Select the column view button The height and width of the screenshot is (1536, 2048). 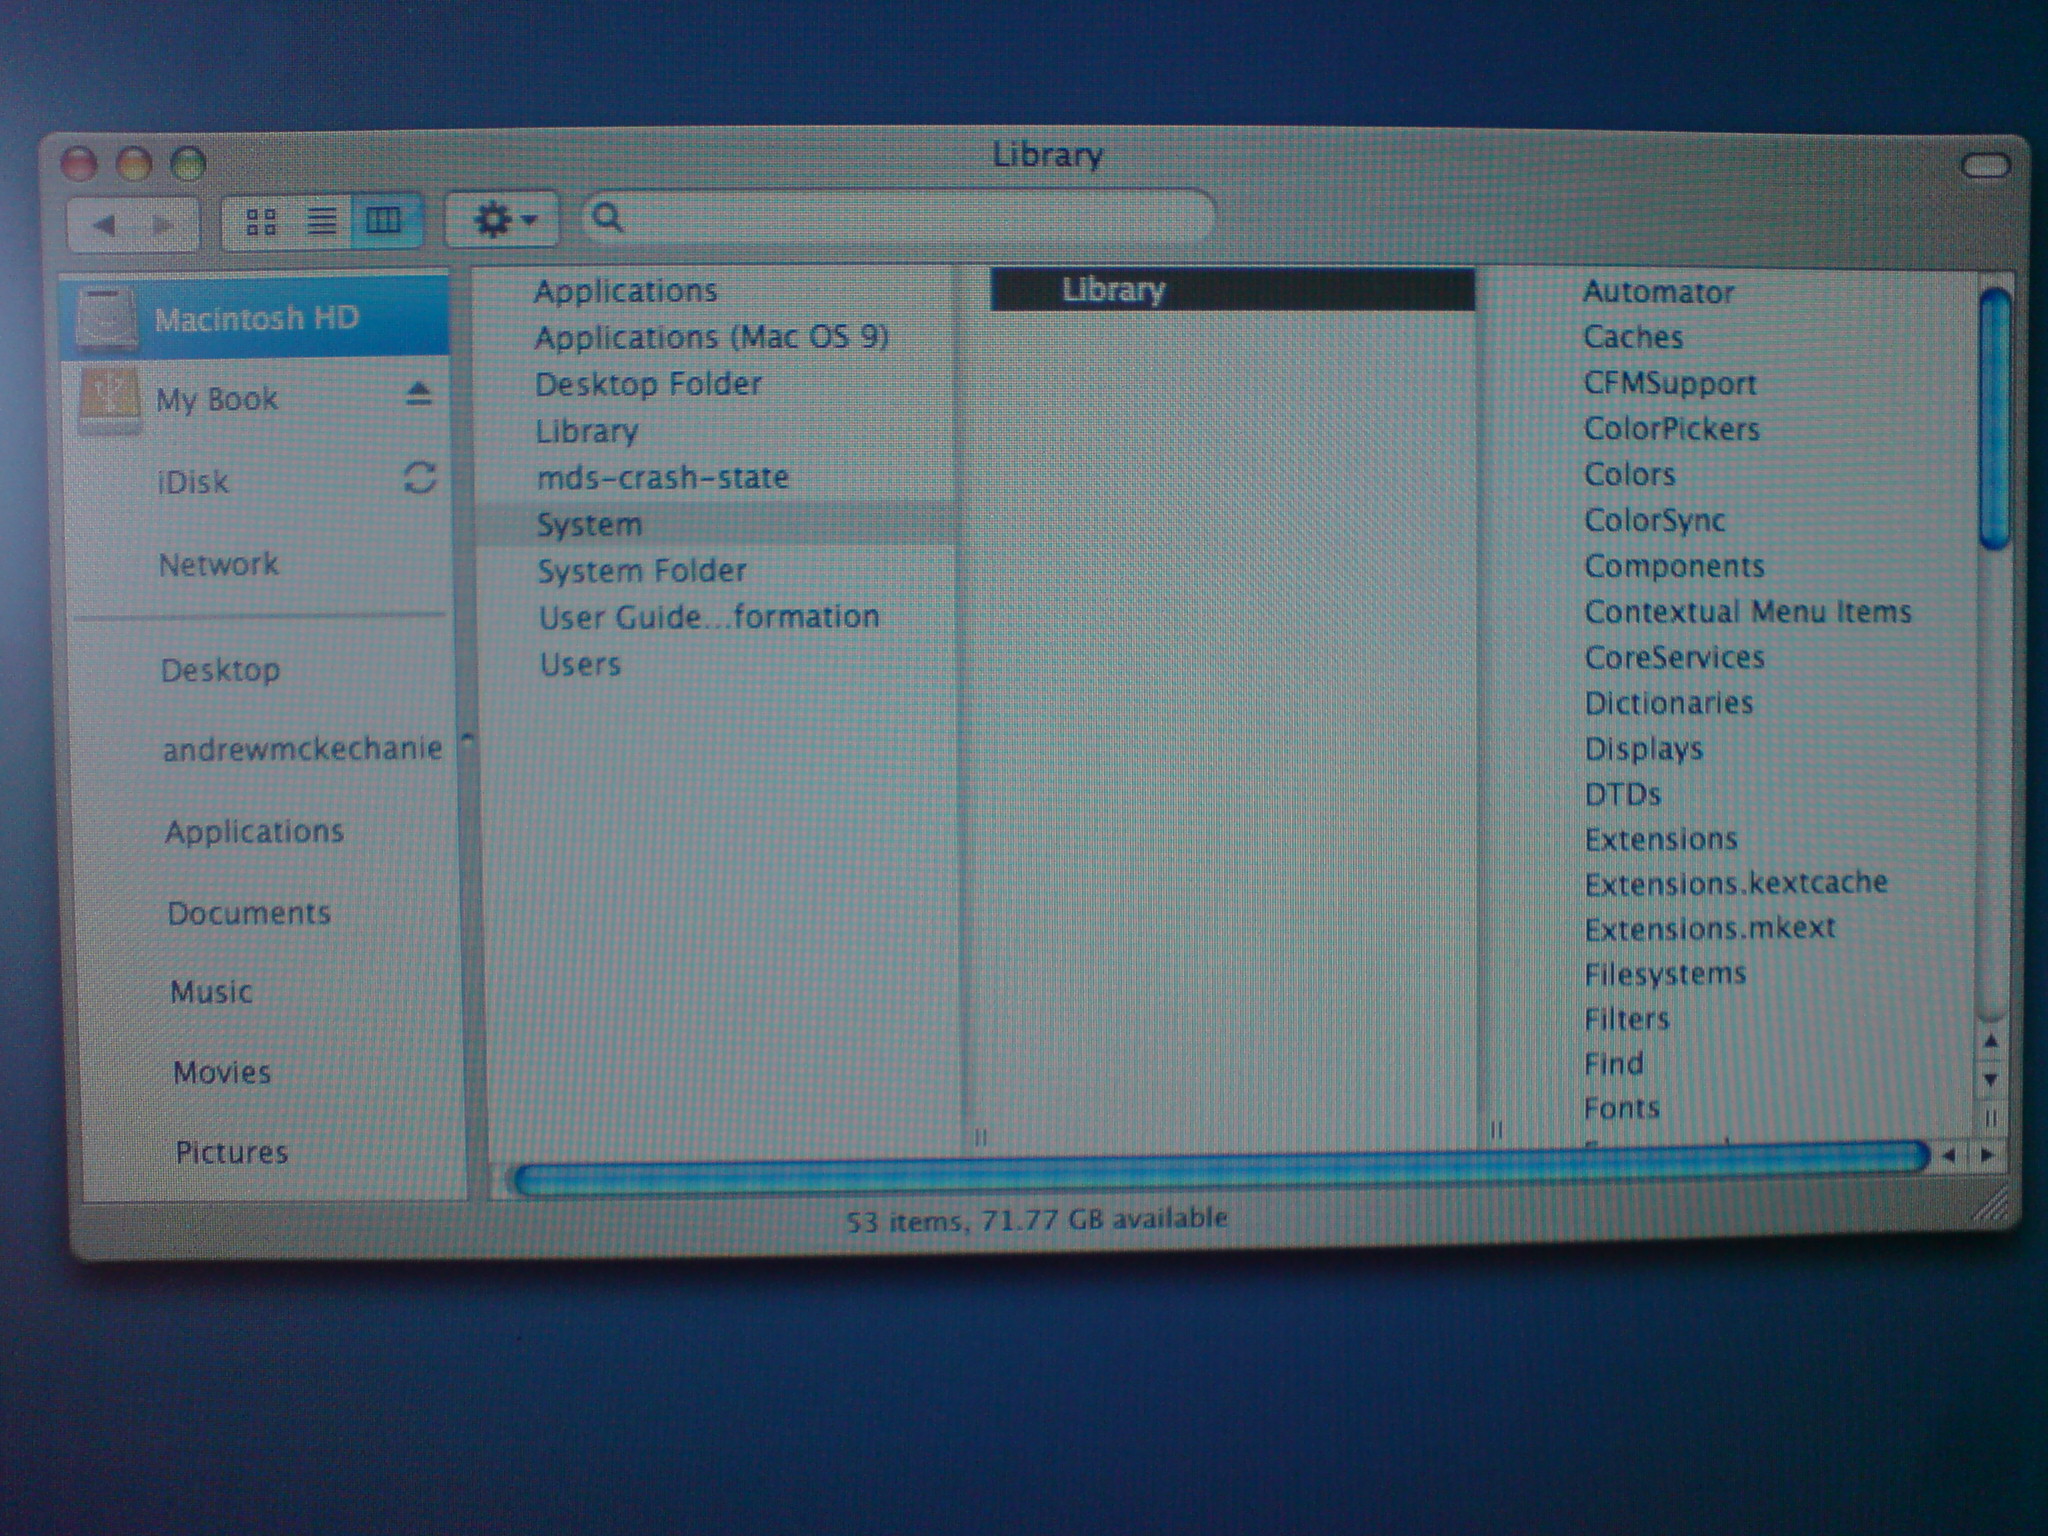pos(383,221)
